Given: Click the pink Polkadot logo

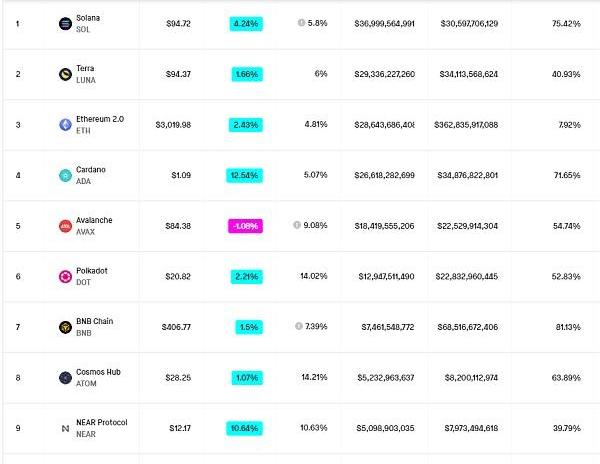Looking at the screenshot, I should tap(67, 276).
